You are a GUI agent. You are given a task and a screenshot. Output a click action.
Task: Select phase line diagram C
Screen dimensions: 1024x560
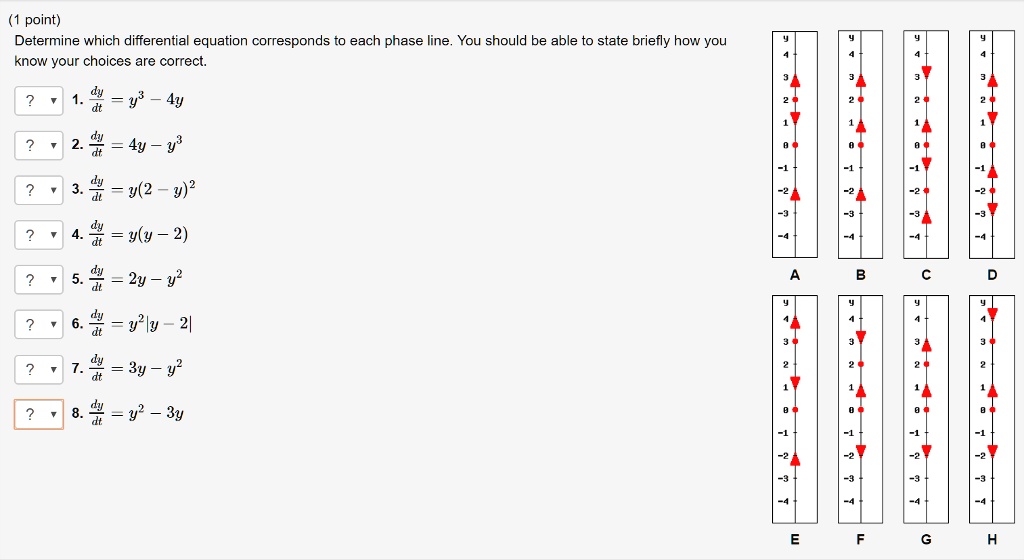pyautogui.click(x=926, y=144)
